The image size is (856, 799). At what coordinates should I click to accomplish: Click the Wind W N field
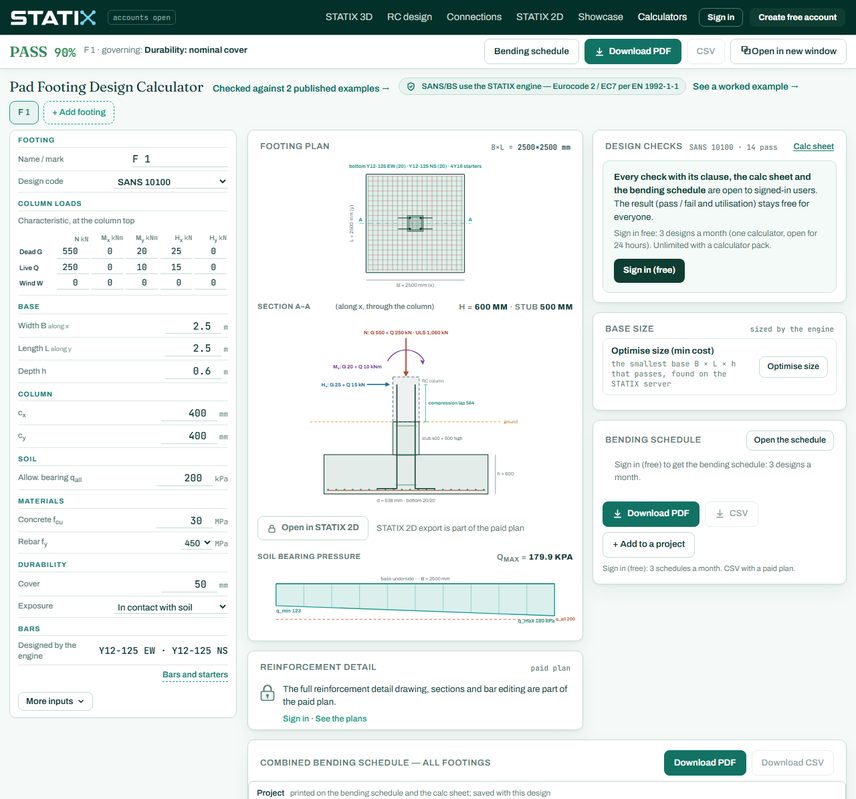coord(72,283)
